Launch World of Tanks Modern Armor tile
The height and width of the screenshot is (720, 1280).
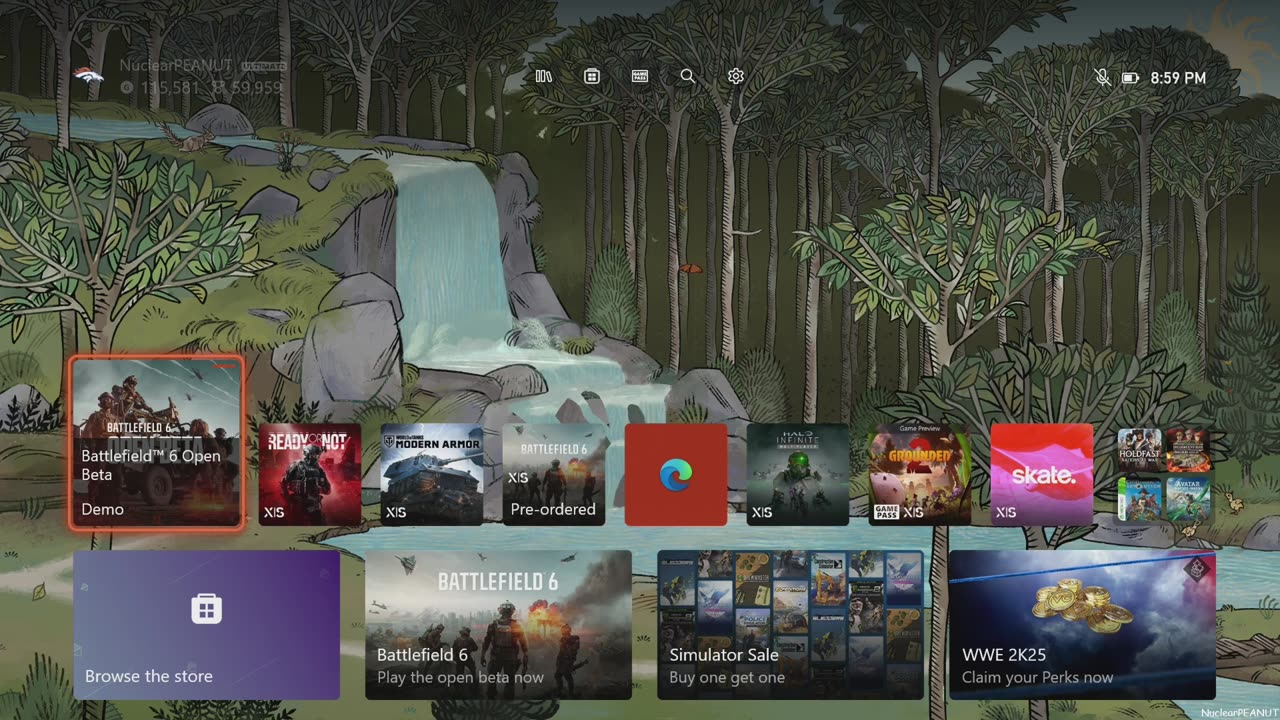point(432,474)
